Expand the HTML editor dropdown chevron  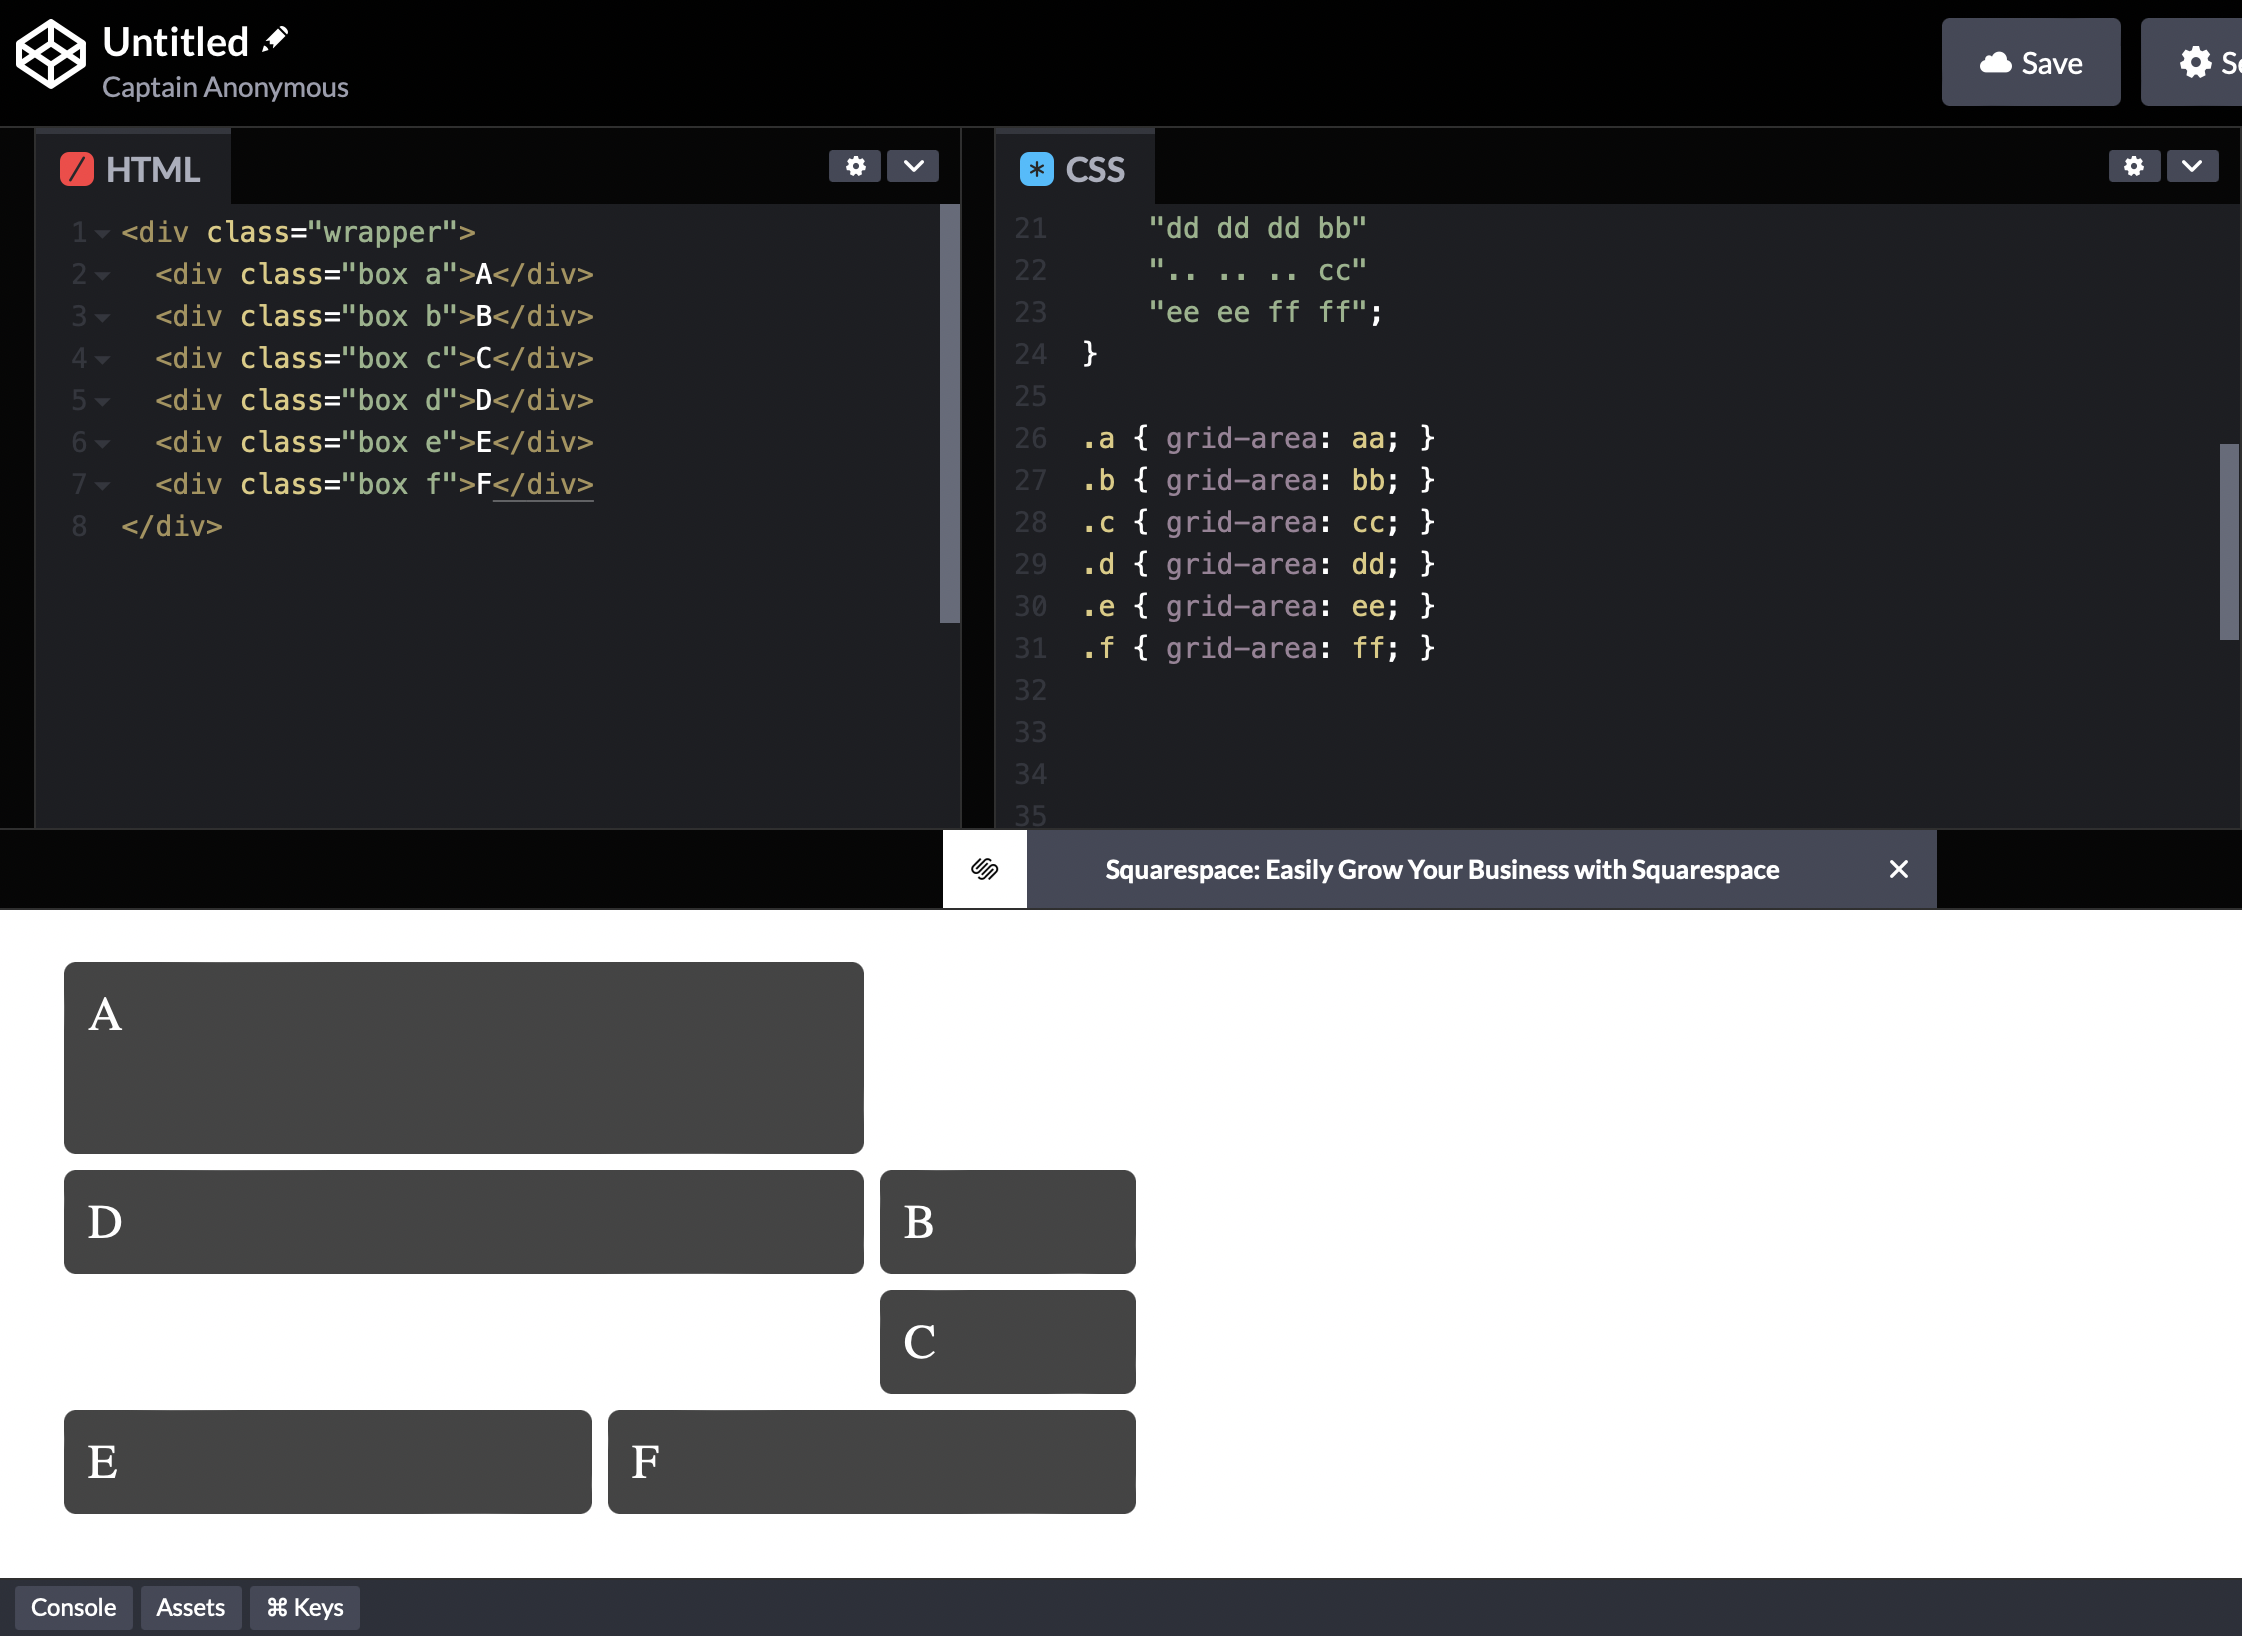pyautogui.click(x=913, y=166)
